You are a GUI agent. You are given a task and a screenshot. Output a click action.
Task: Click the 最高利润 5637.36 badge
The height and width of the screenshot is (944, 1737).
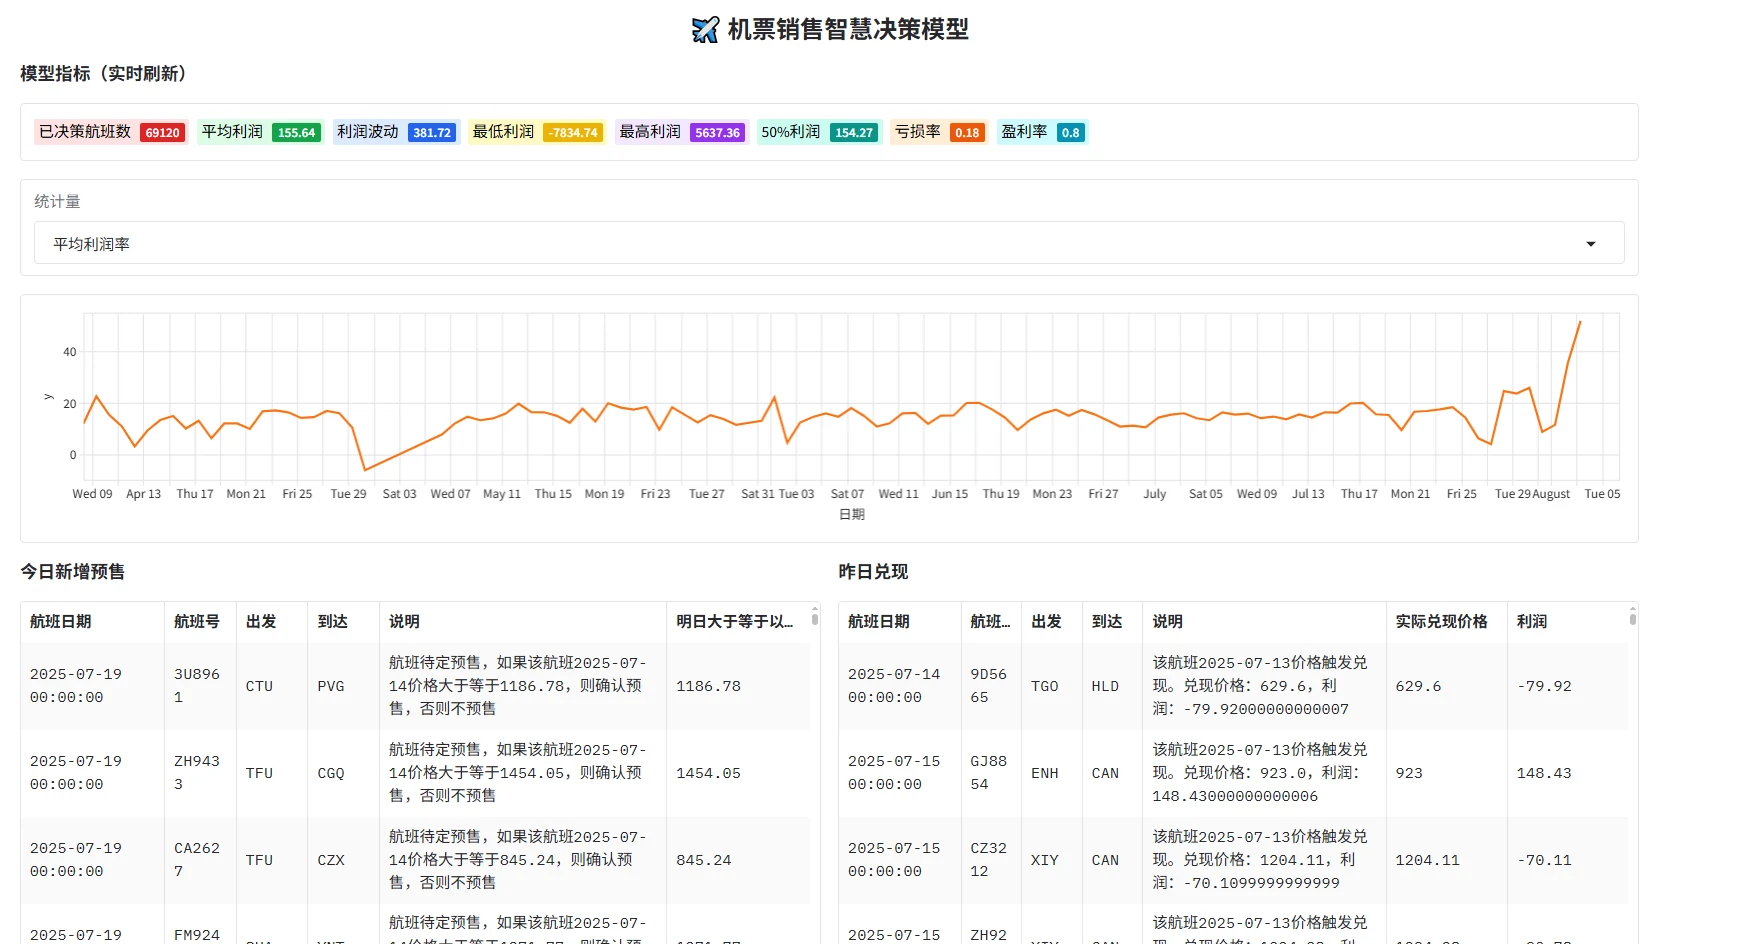click(681, 132)
